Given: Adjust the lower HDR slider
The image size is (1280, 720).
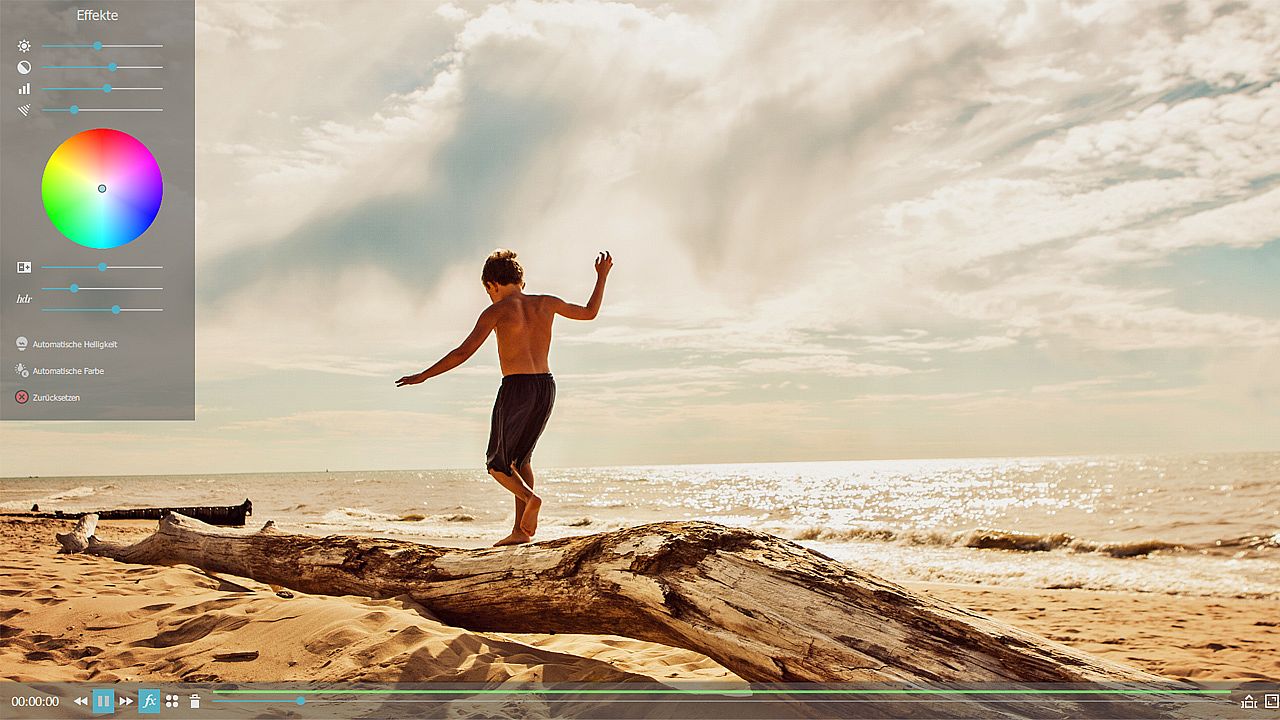Looking at the screenshot, I should [102, 309].
